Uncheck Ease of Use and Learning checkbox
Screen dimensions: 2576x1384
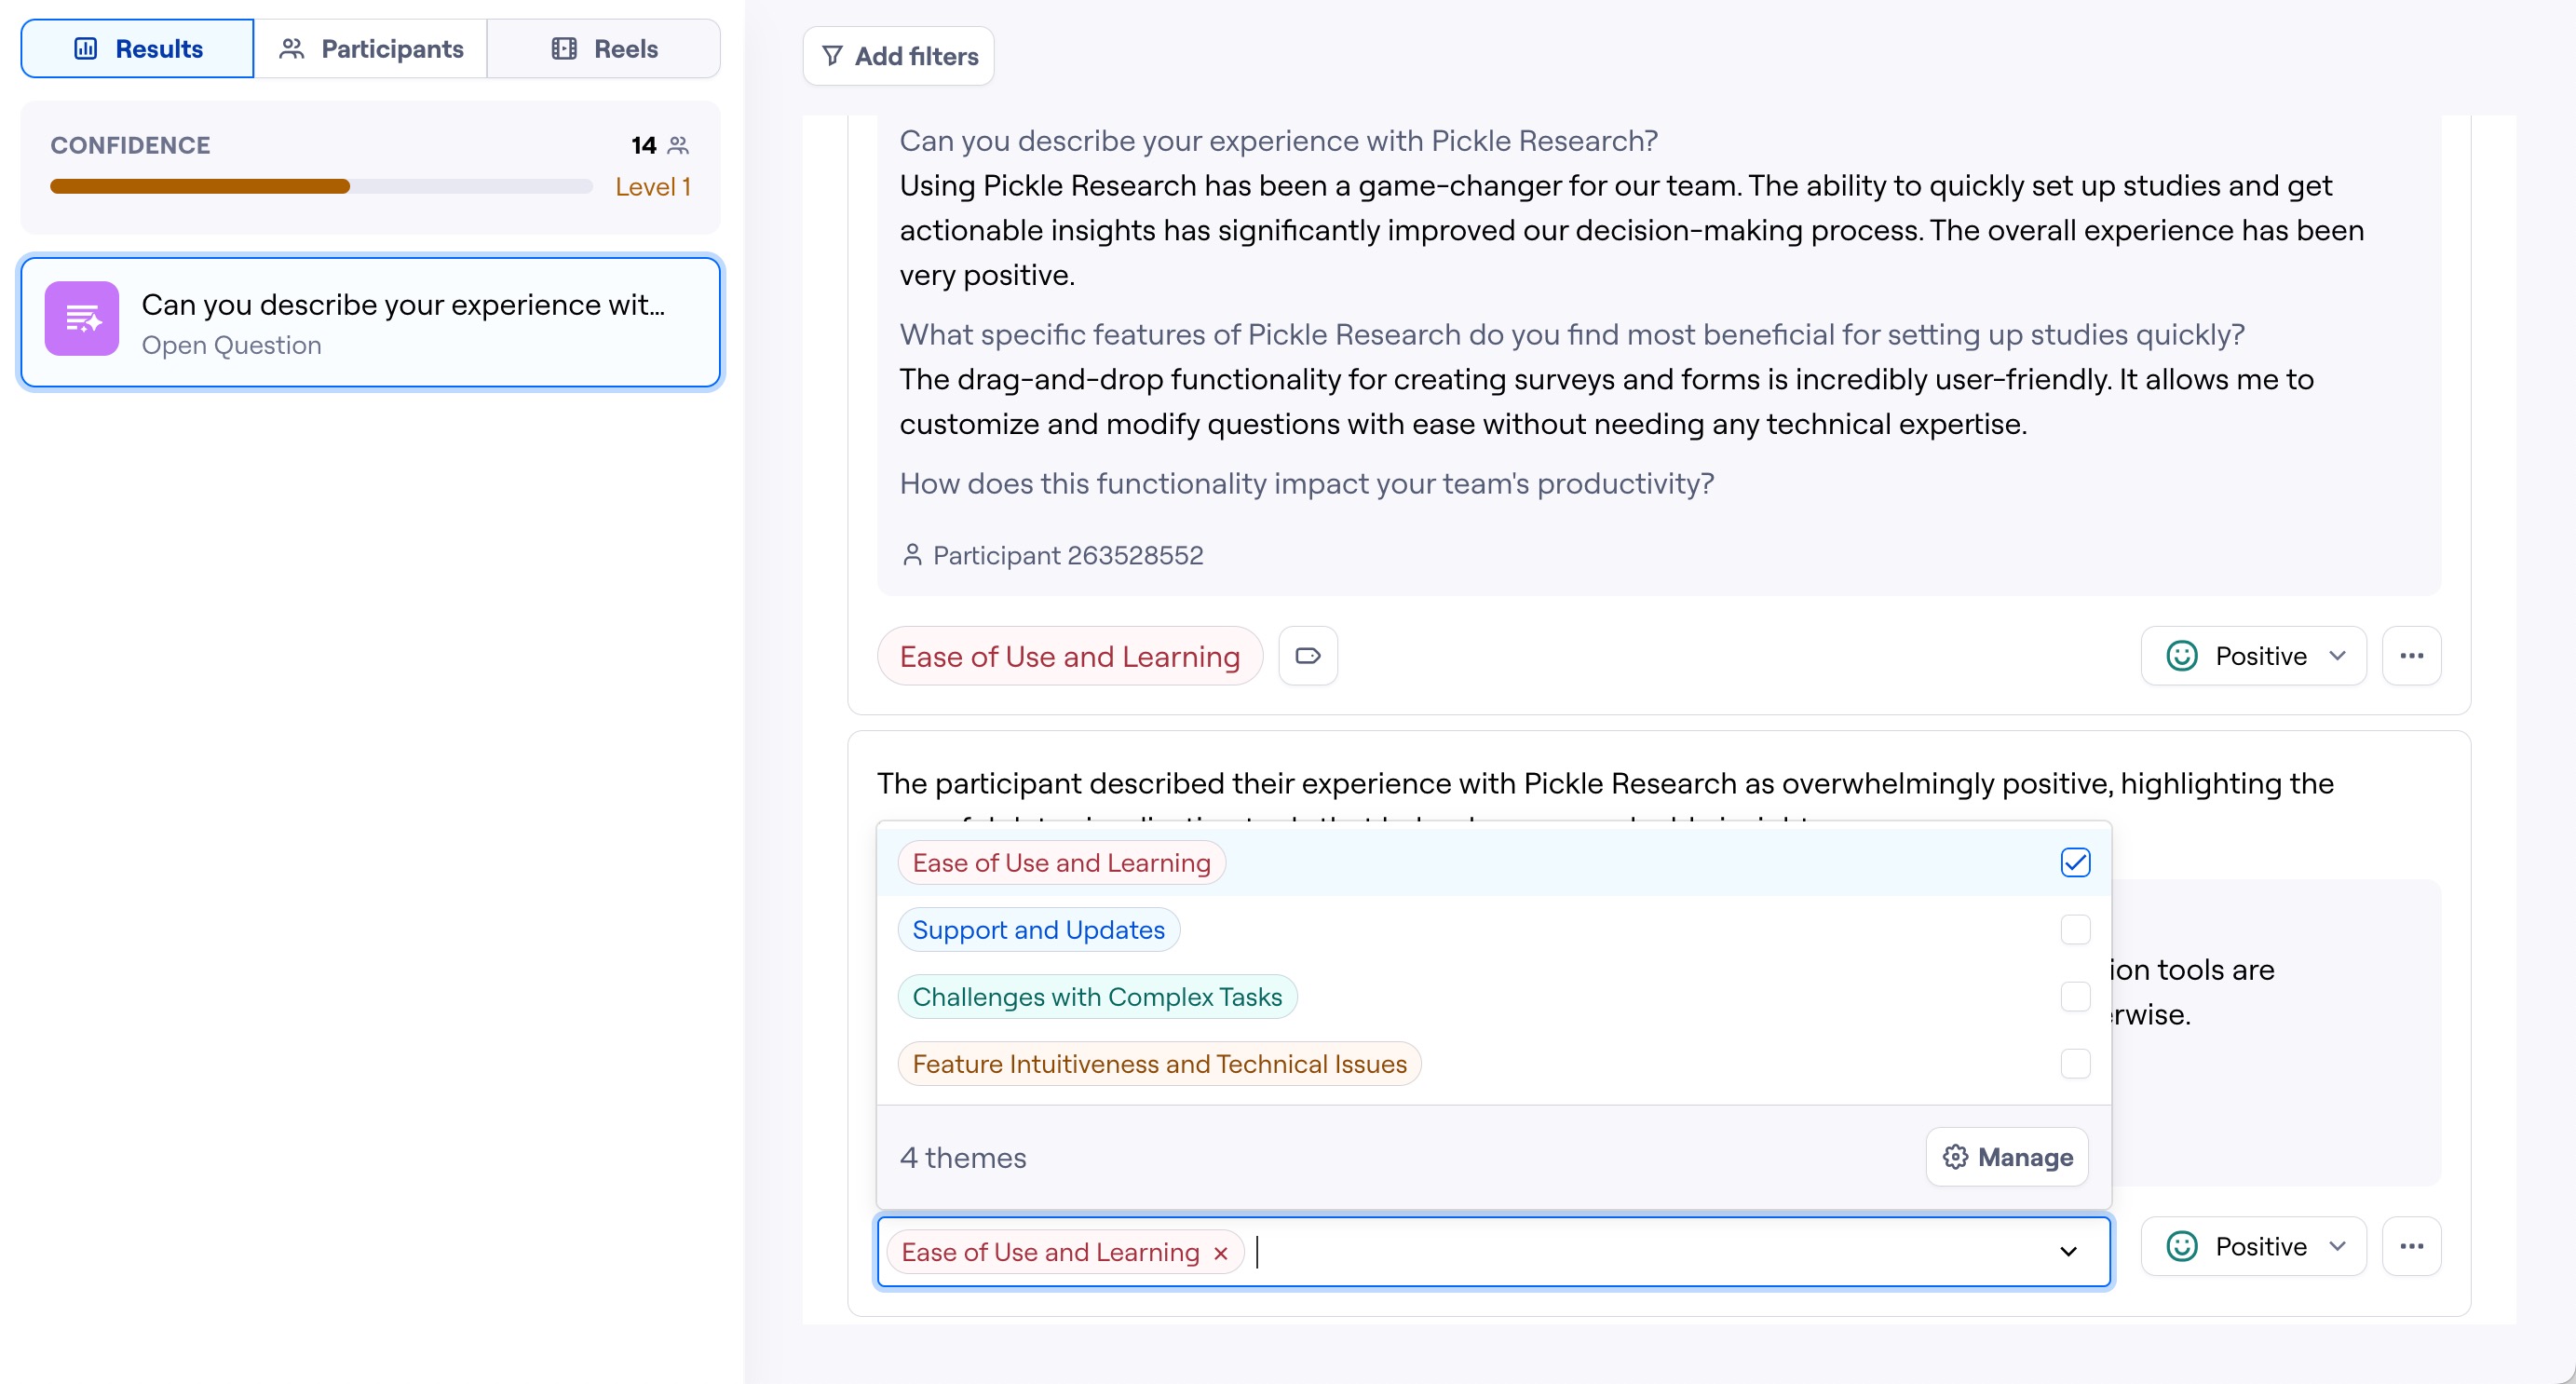[2076, 863]
